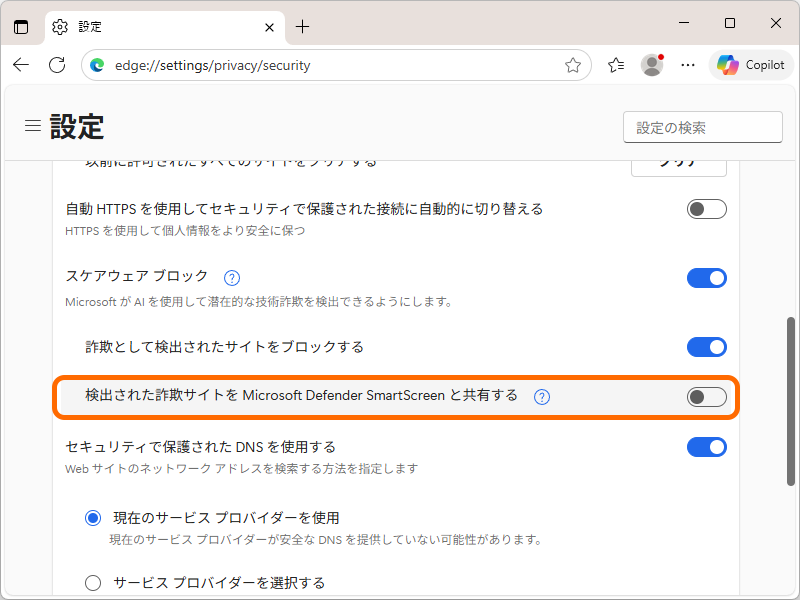The width and height of the screenshot is (800, 600).
Task: Click the help icon beside スケアウェア ブロック
Action: [x=231, y=277]
